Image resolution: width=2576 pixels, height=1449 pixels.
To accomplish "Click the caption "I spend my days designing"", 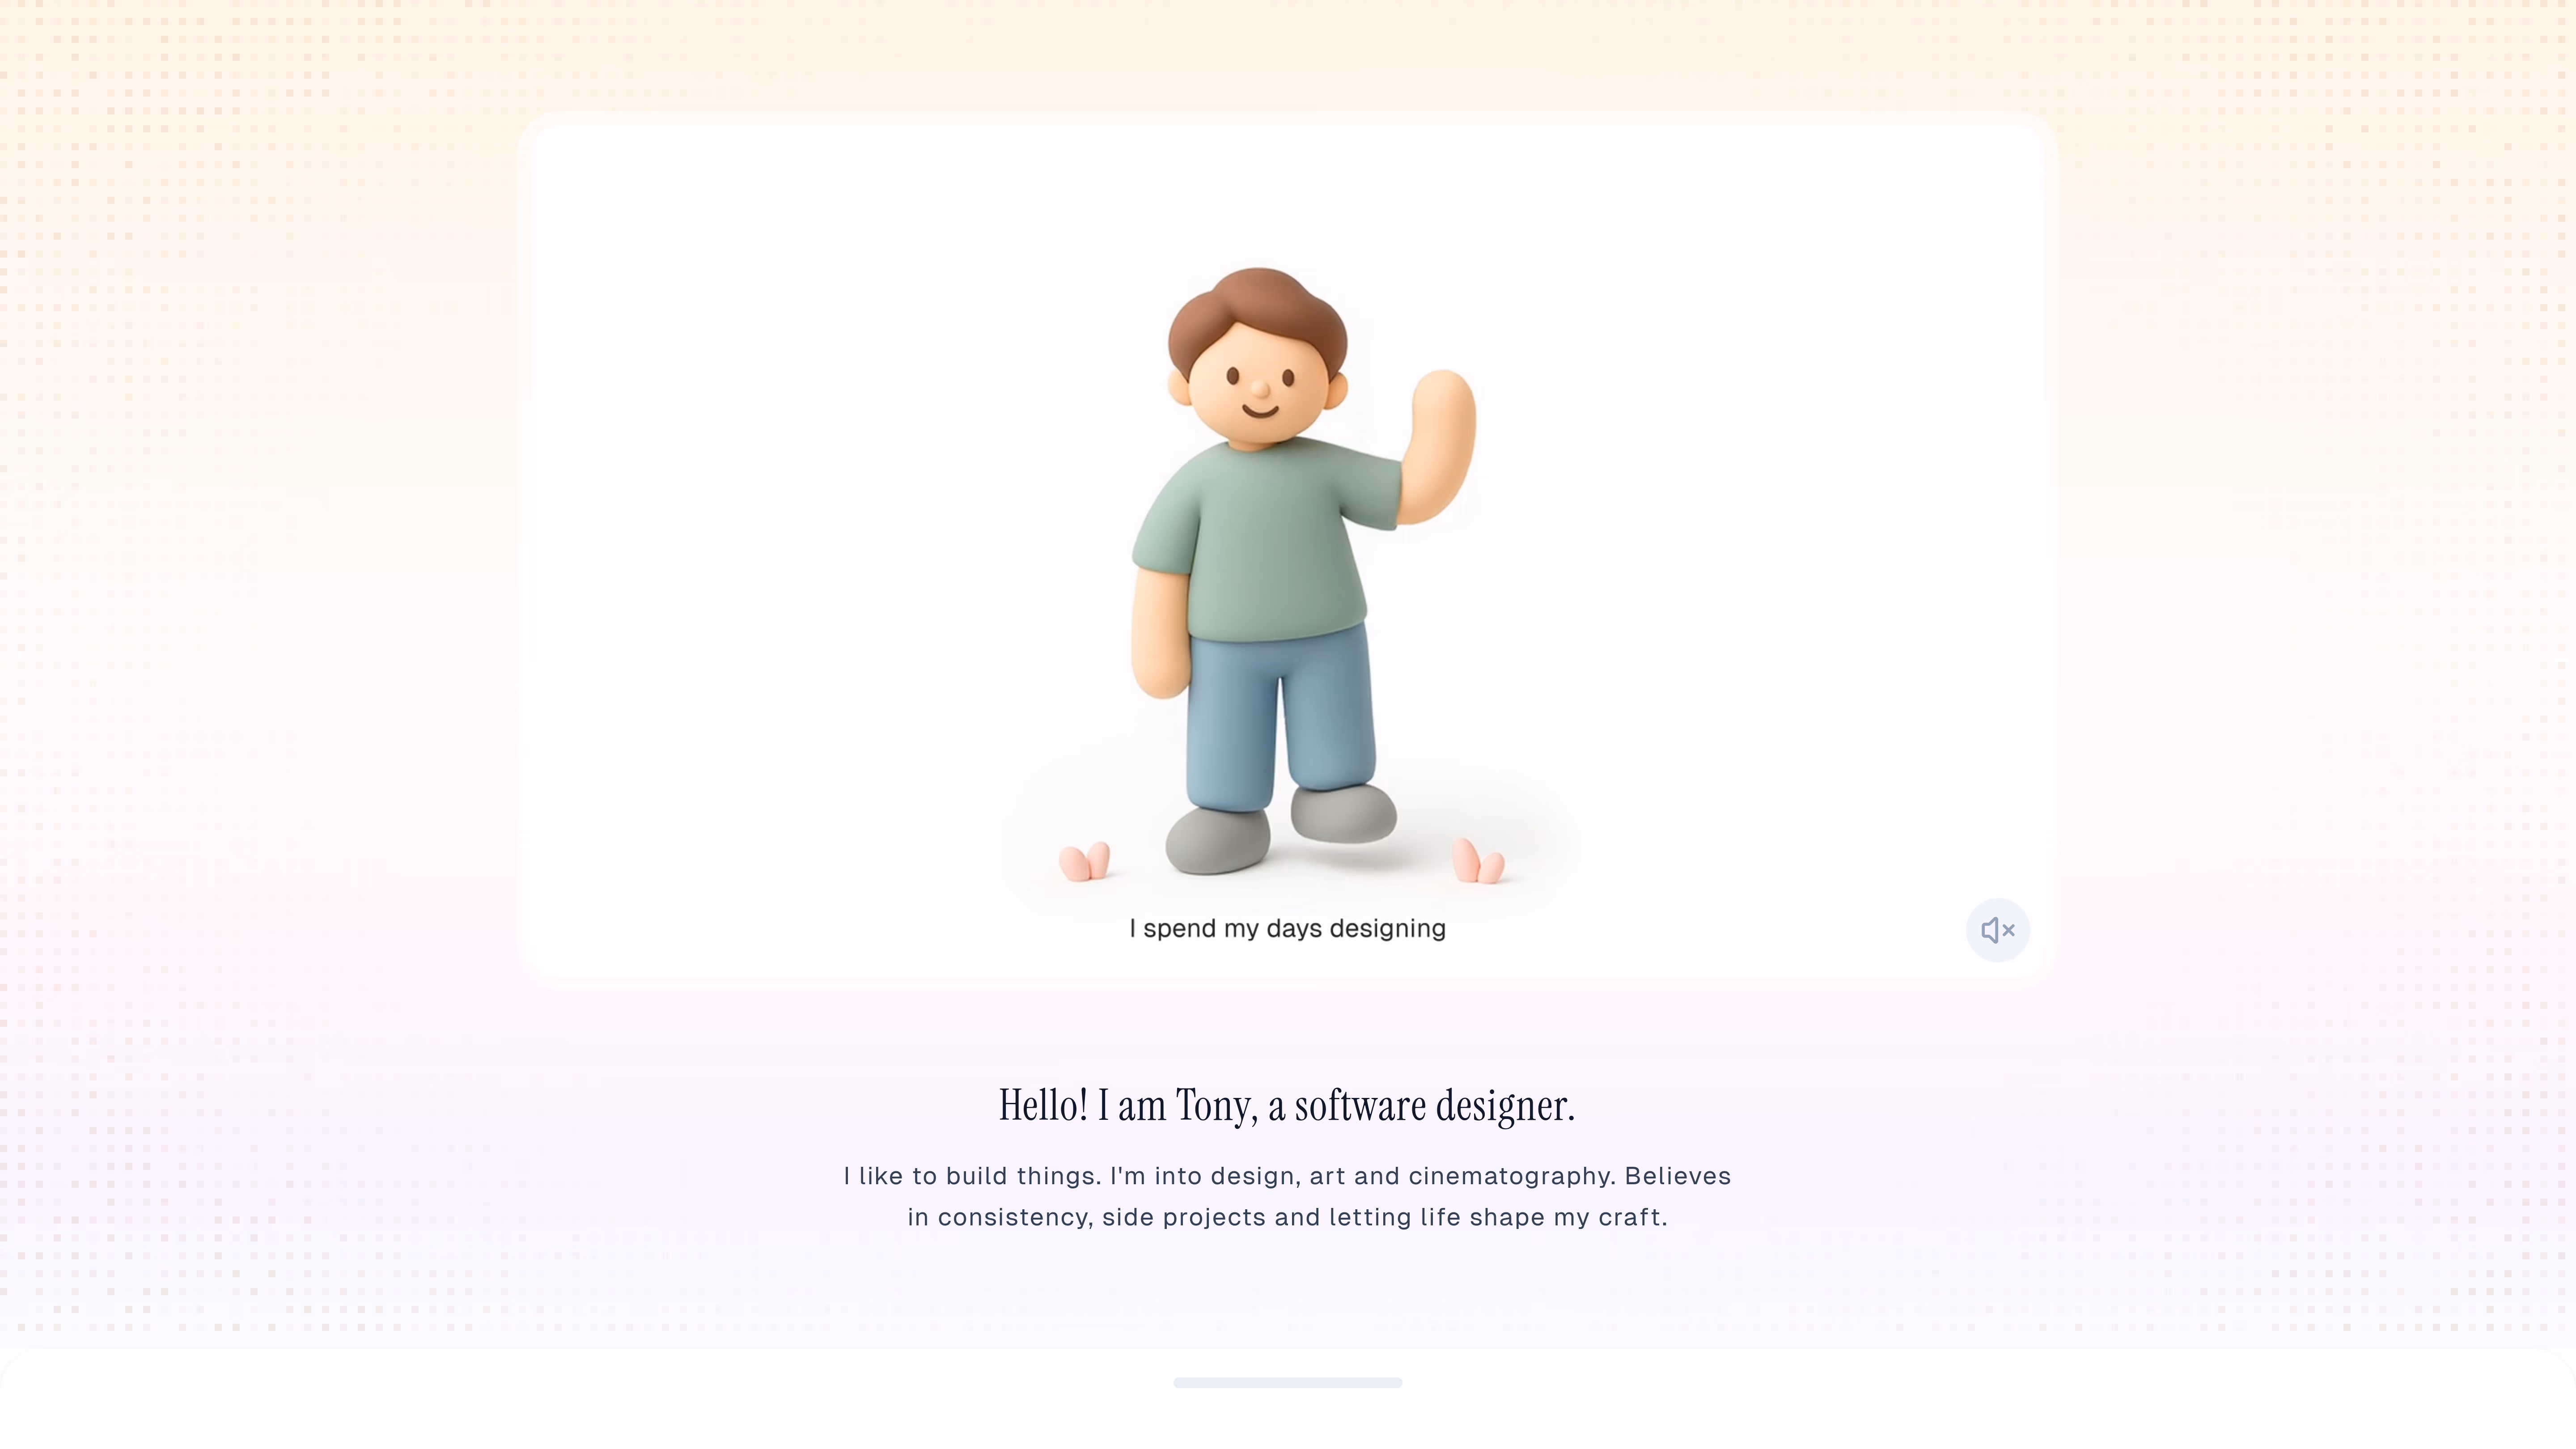I will tap(1287, 929).
